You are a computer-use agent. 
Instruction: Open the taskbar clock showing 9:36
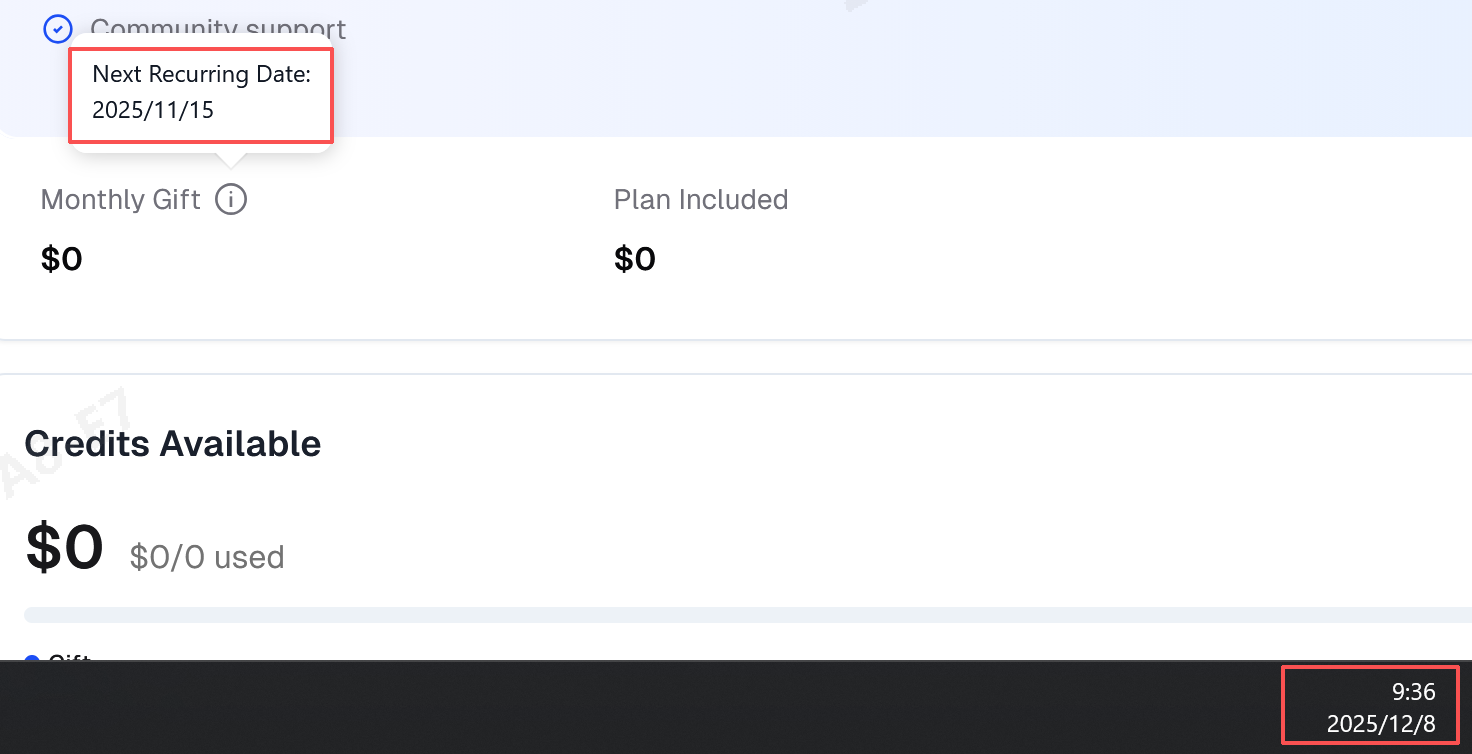pyautogui.click(x=1414, y=692)
